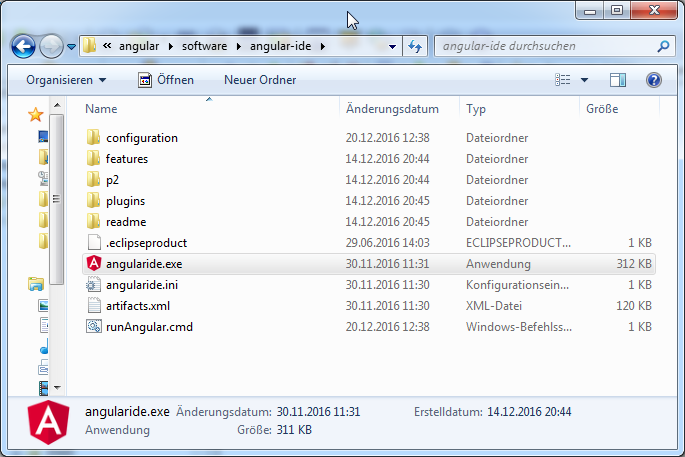Open the view options dropdown arrow
This screenshot has width=685, height=457.
(584, 80)
